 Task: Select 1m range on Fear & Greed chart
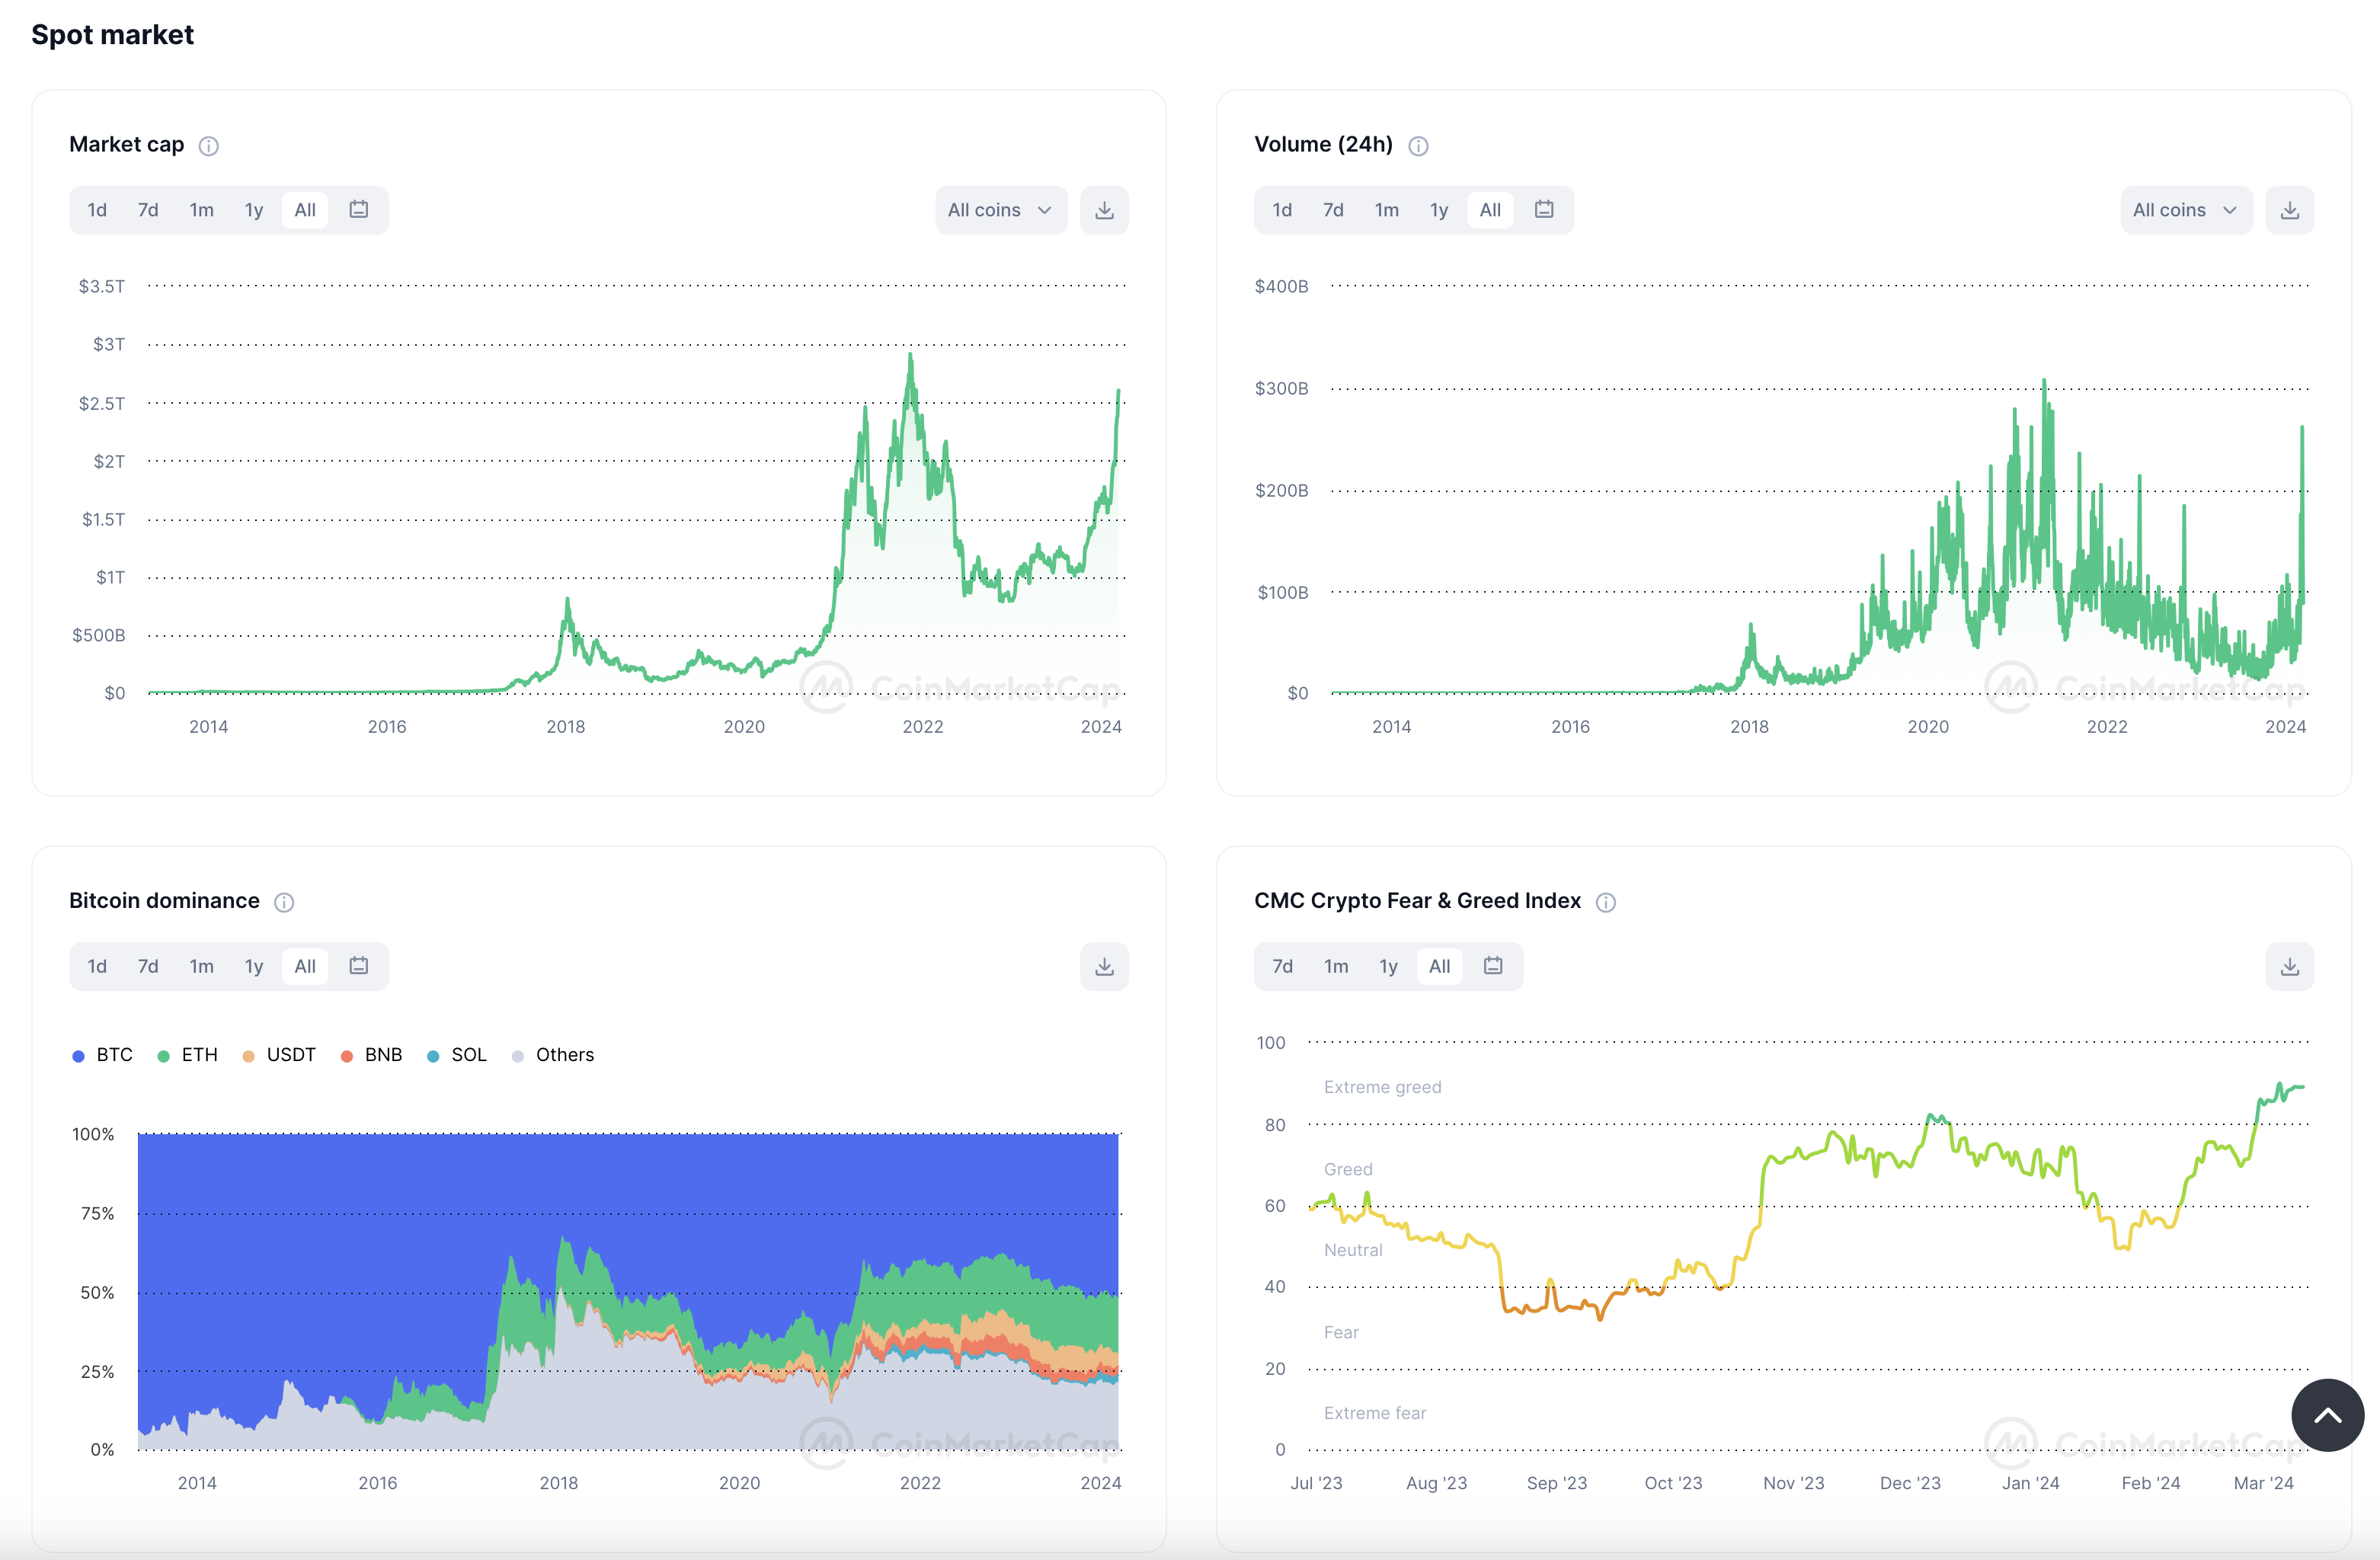click(1336, 966)
